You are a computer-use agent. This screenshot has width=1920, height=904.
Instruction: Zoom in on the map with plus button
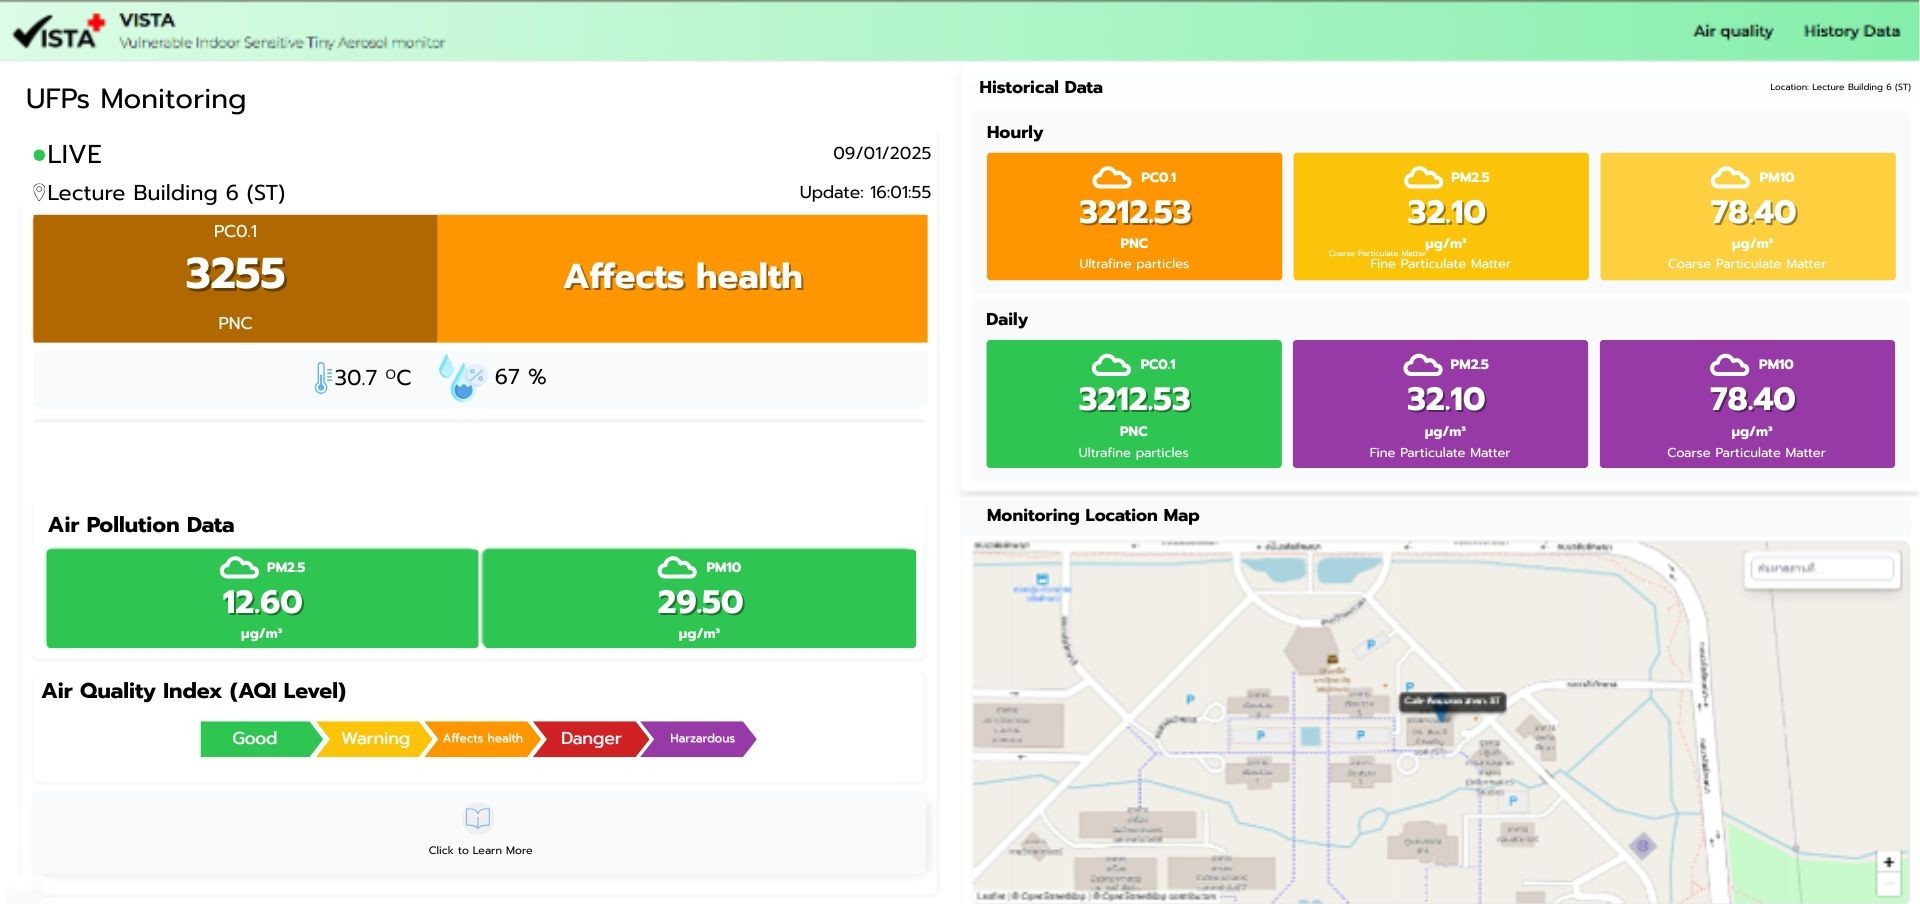click(1888, 862)
